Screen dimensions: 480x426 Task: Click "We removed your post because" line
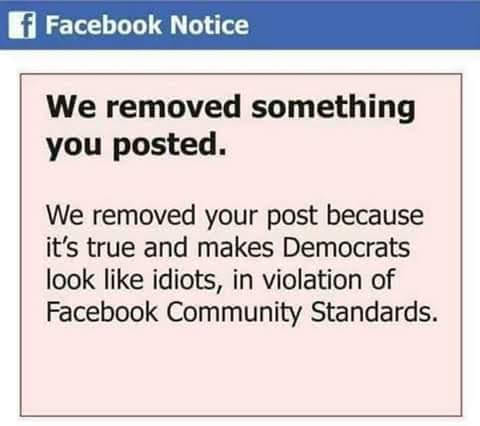pyautogui.click(x=235, y=216)
